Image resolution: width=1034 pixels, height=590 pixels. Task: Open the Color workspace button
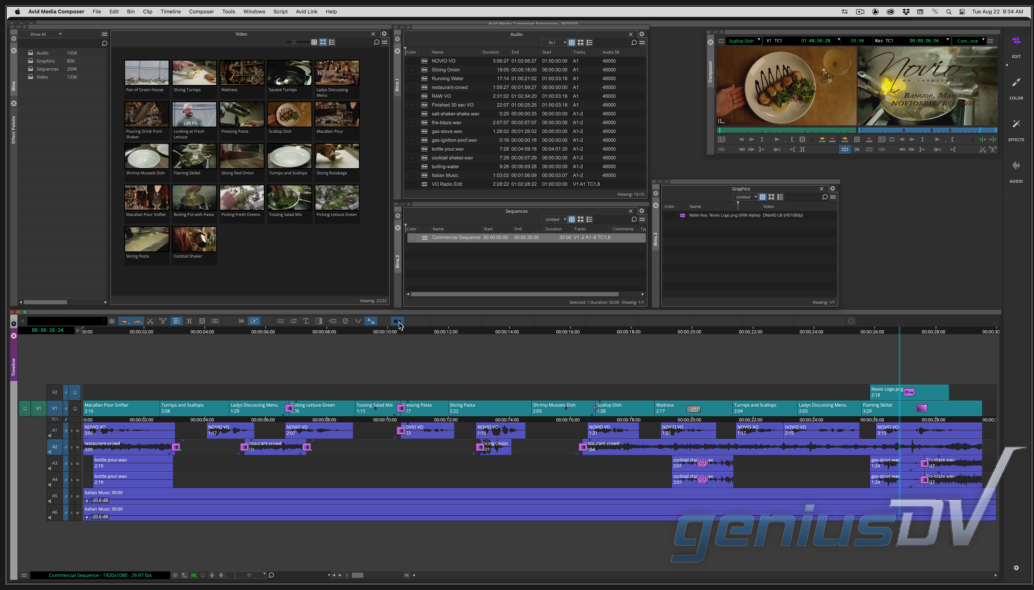tap(1016, 86)
